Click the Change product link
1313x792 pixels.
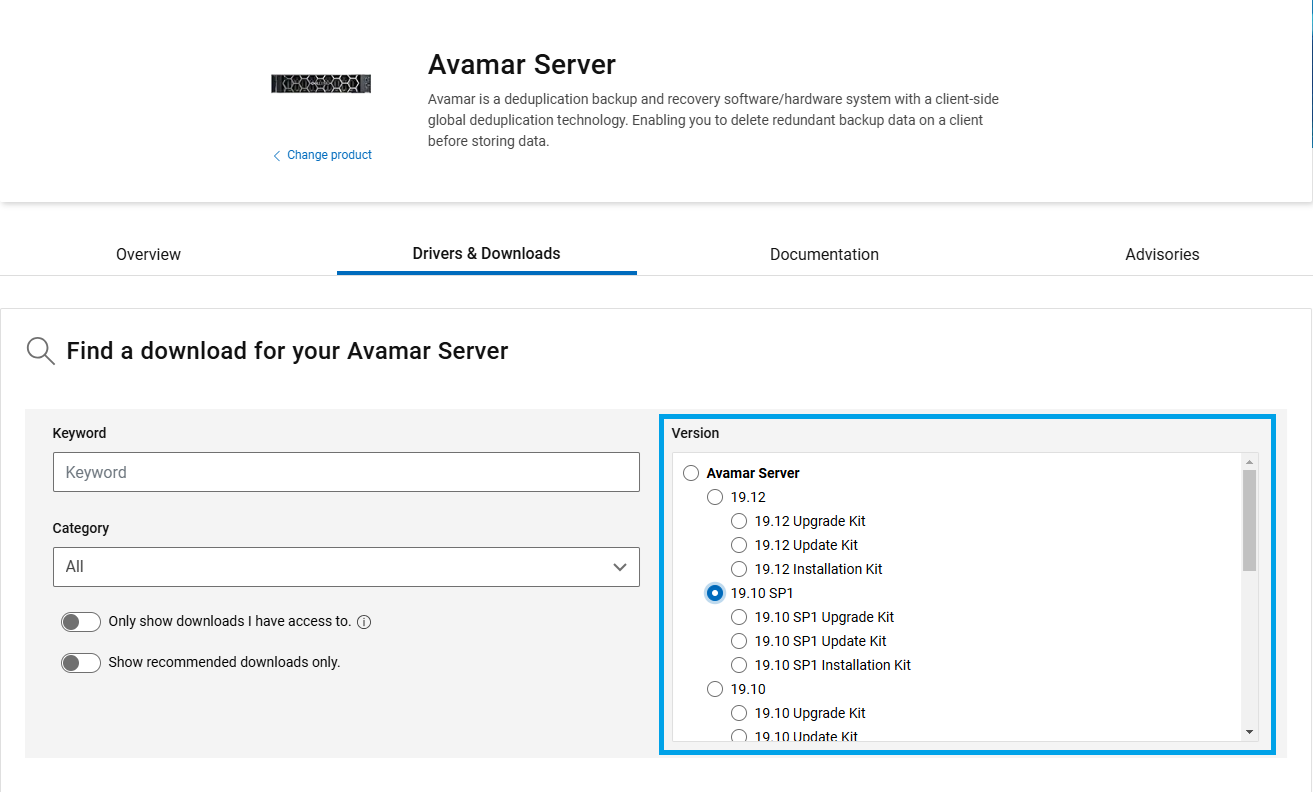(x=328, y=155)
